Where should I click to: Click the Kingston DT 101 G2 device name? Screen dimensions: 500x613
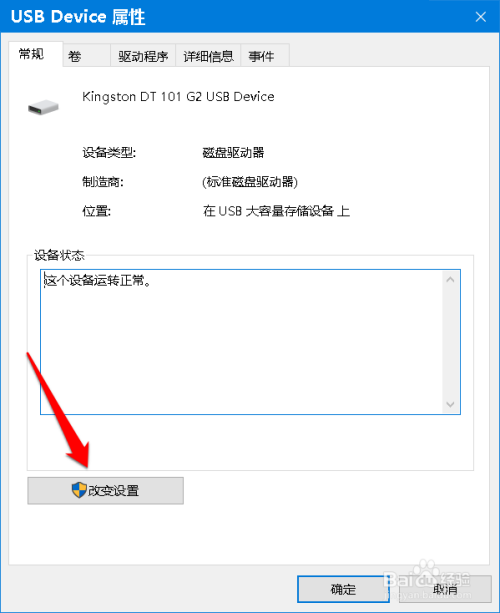click(178, 97)
